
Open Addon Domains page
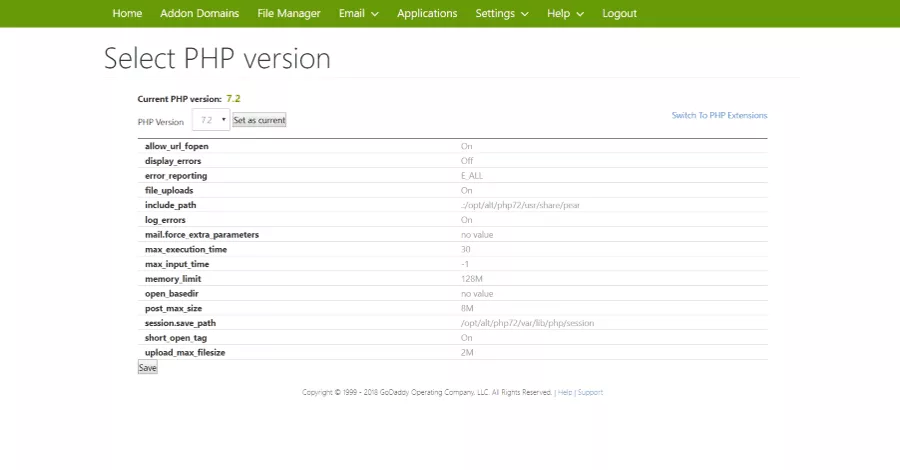[199, 13]
